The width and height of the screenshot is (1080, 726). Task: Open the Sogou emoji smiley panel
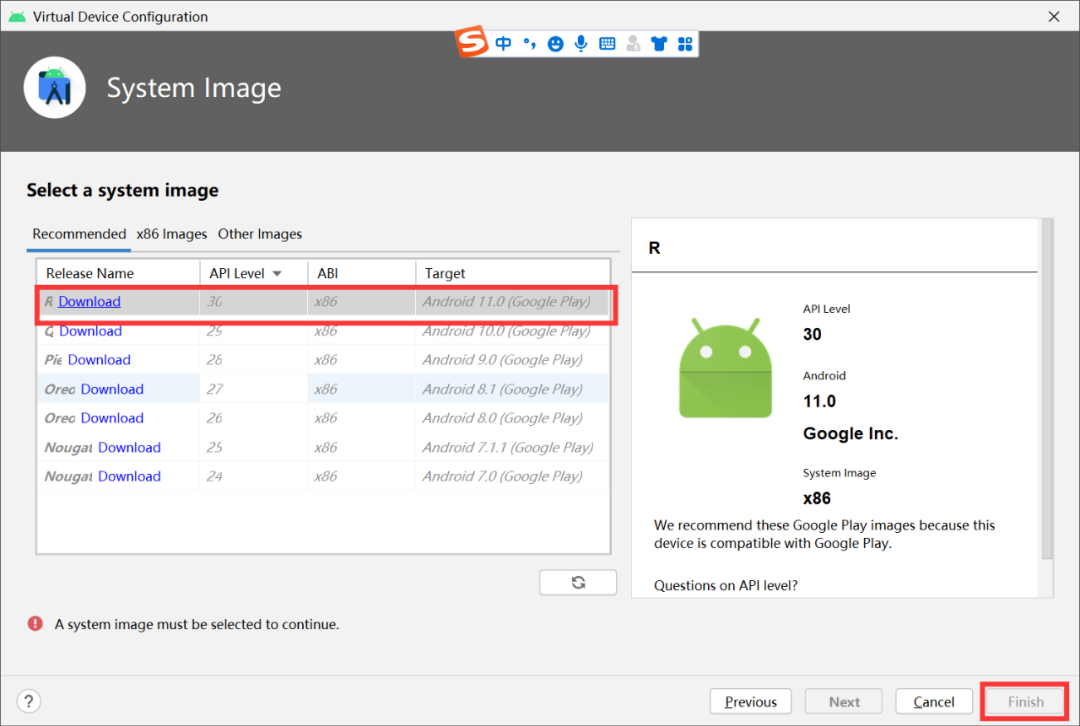pyautogui.click(x=555, y=44)
